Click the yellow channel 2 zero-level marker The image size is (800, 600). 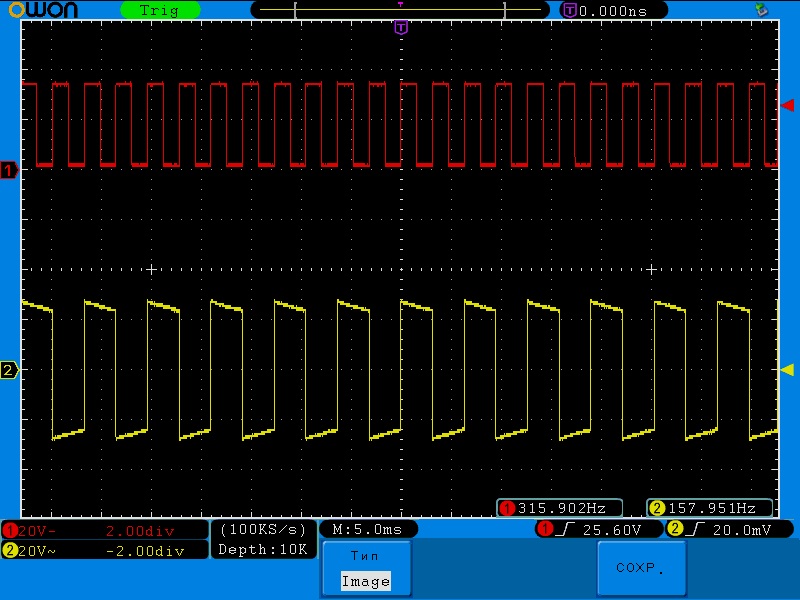click(x=10, y=371)
